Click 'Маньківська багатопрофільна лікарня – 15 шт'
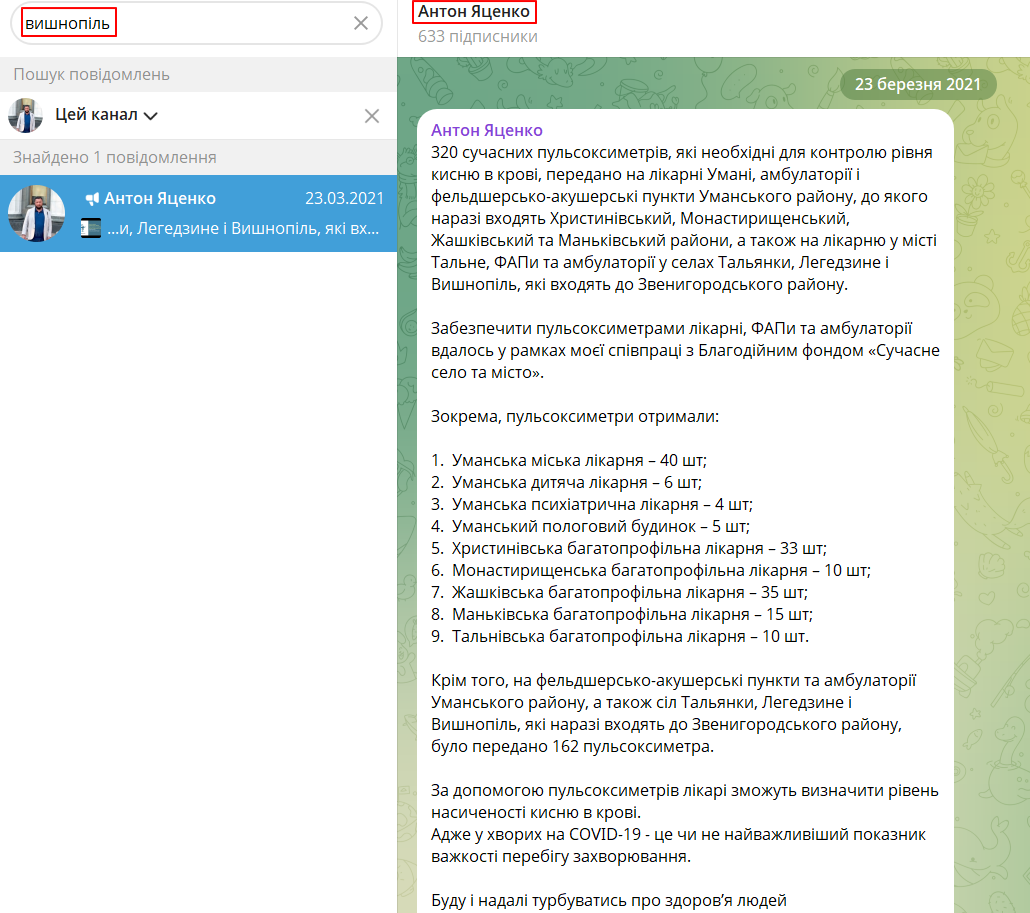Image resolution: width=1030 pixels, height=913 pixels. pos(622,615)
